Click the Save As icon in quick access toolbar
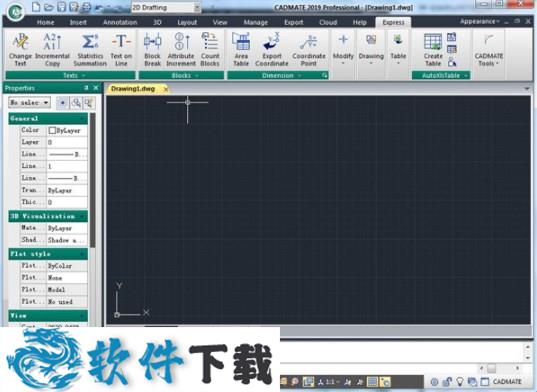 coord(73,7)
